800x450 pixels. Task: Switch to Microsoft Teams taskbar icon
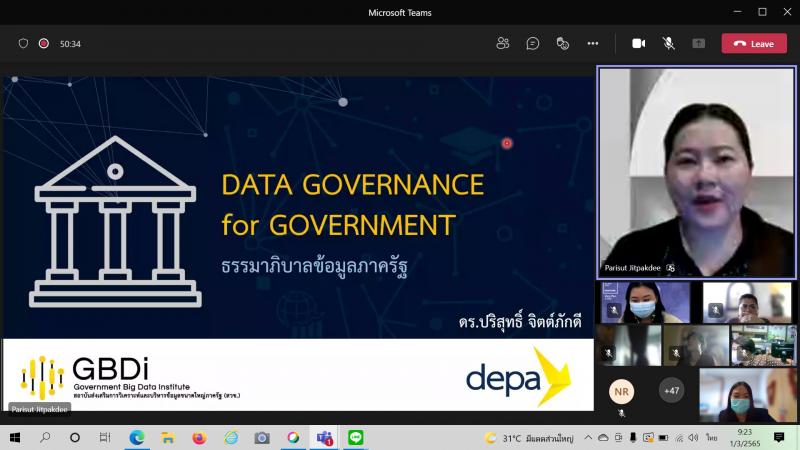pos(324,438)
